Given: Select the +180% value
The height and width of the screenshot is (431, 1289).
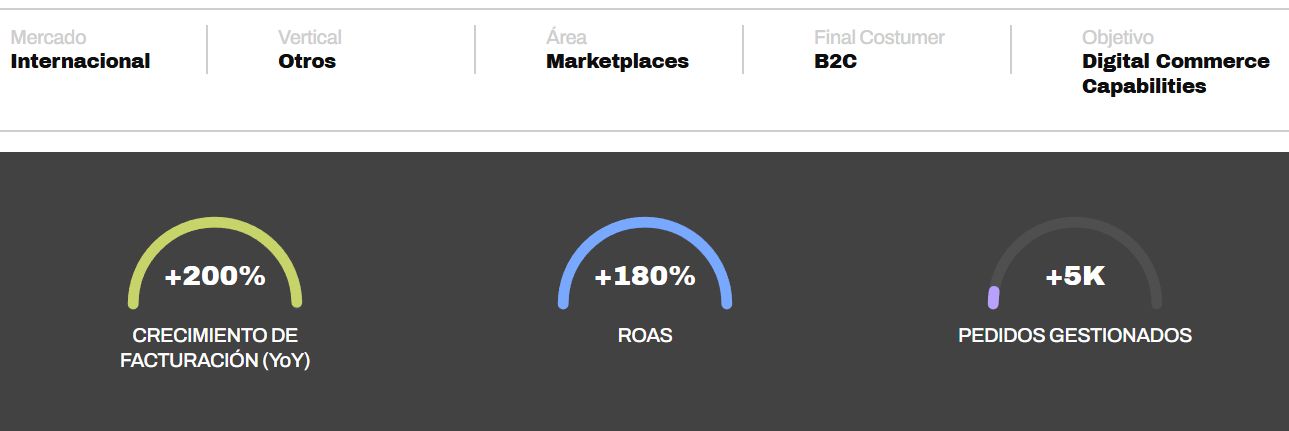Looking at the screenshot, I should (645, 276).
